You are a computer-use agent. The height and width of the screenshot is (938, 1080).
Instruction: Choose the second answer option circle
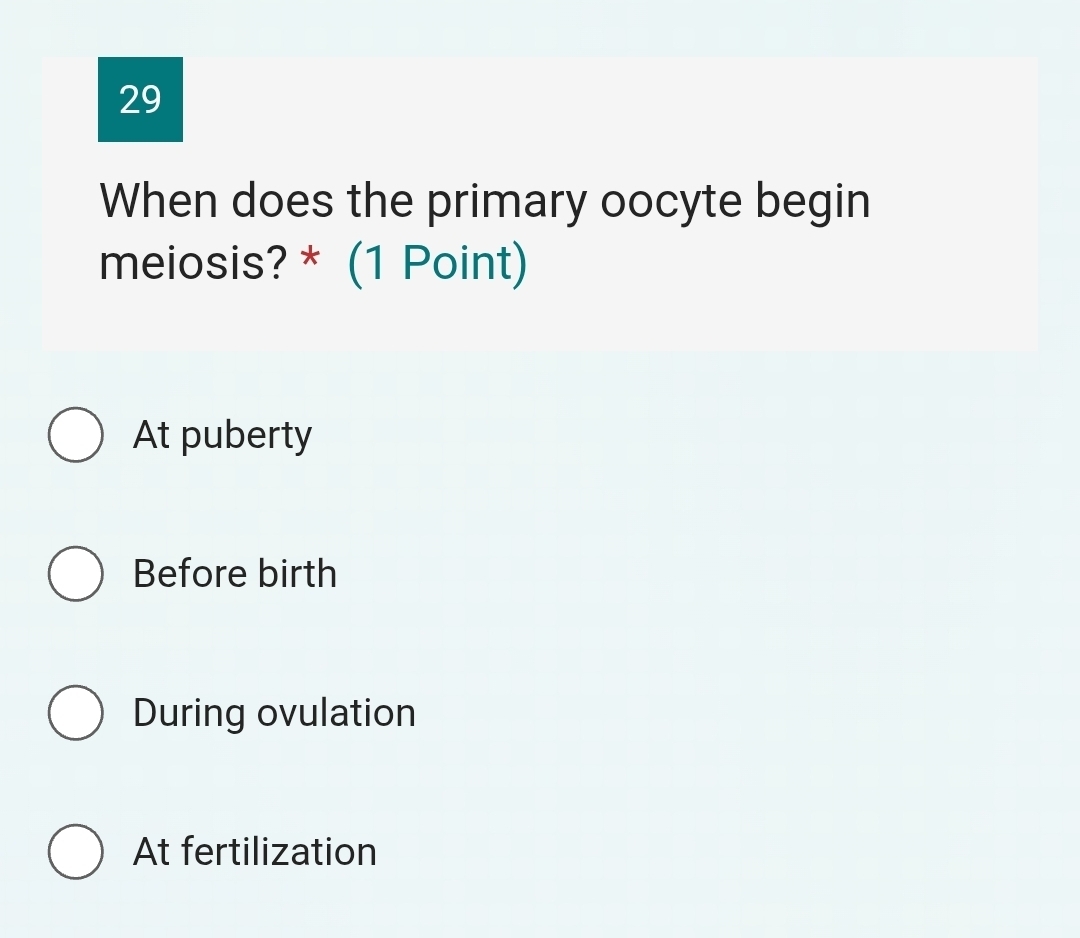(75, 574)
